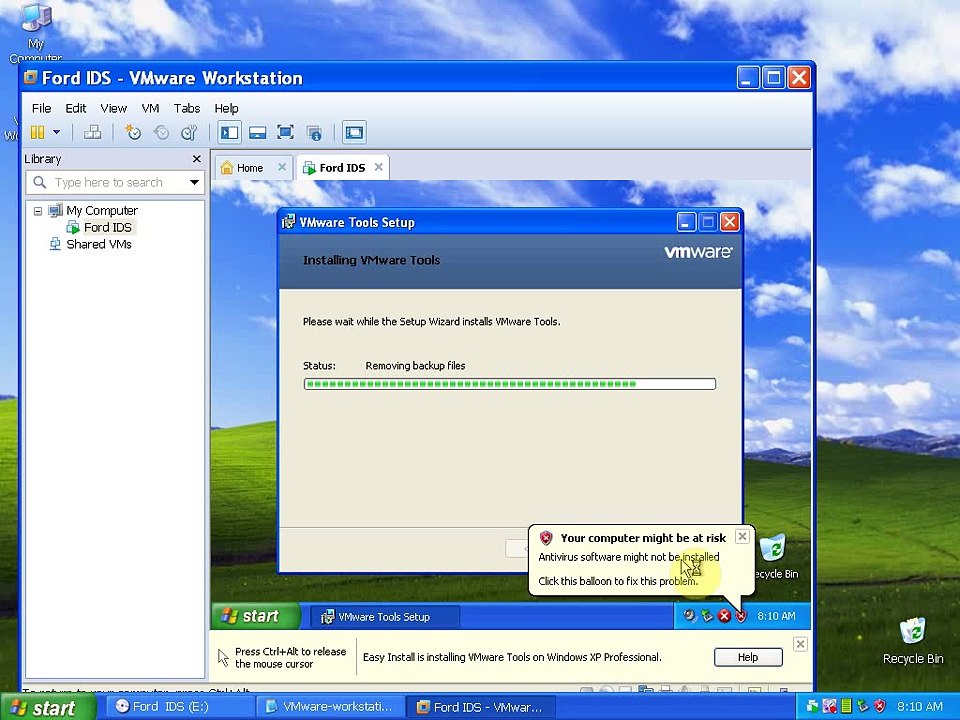
Task: Click guest tray network connection icon
Action: tap(707, 616)
